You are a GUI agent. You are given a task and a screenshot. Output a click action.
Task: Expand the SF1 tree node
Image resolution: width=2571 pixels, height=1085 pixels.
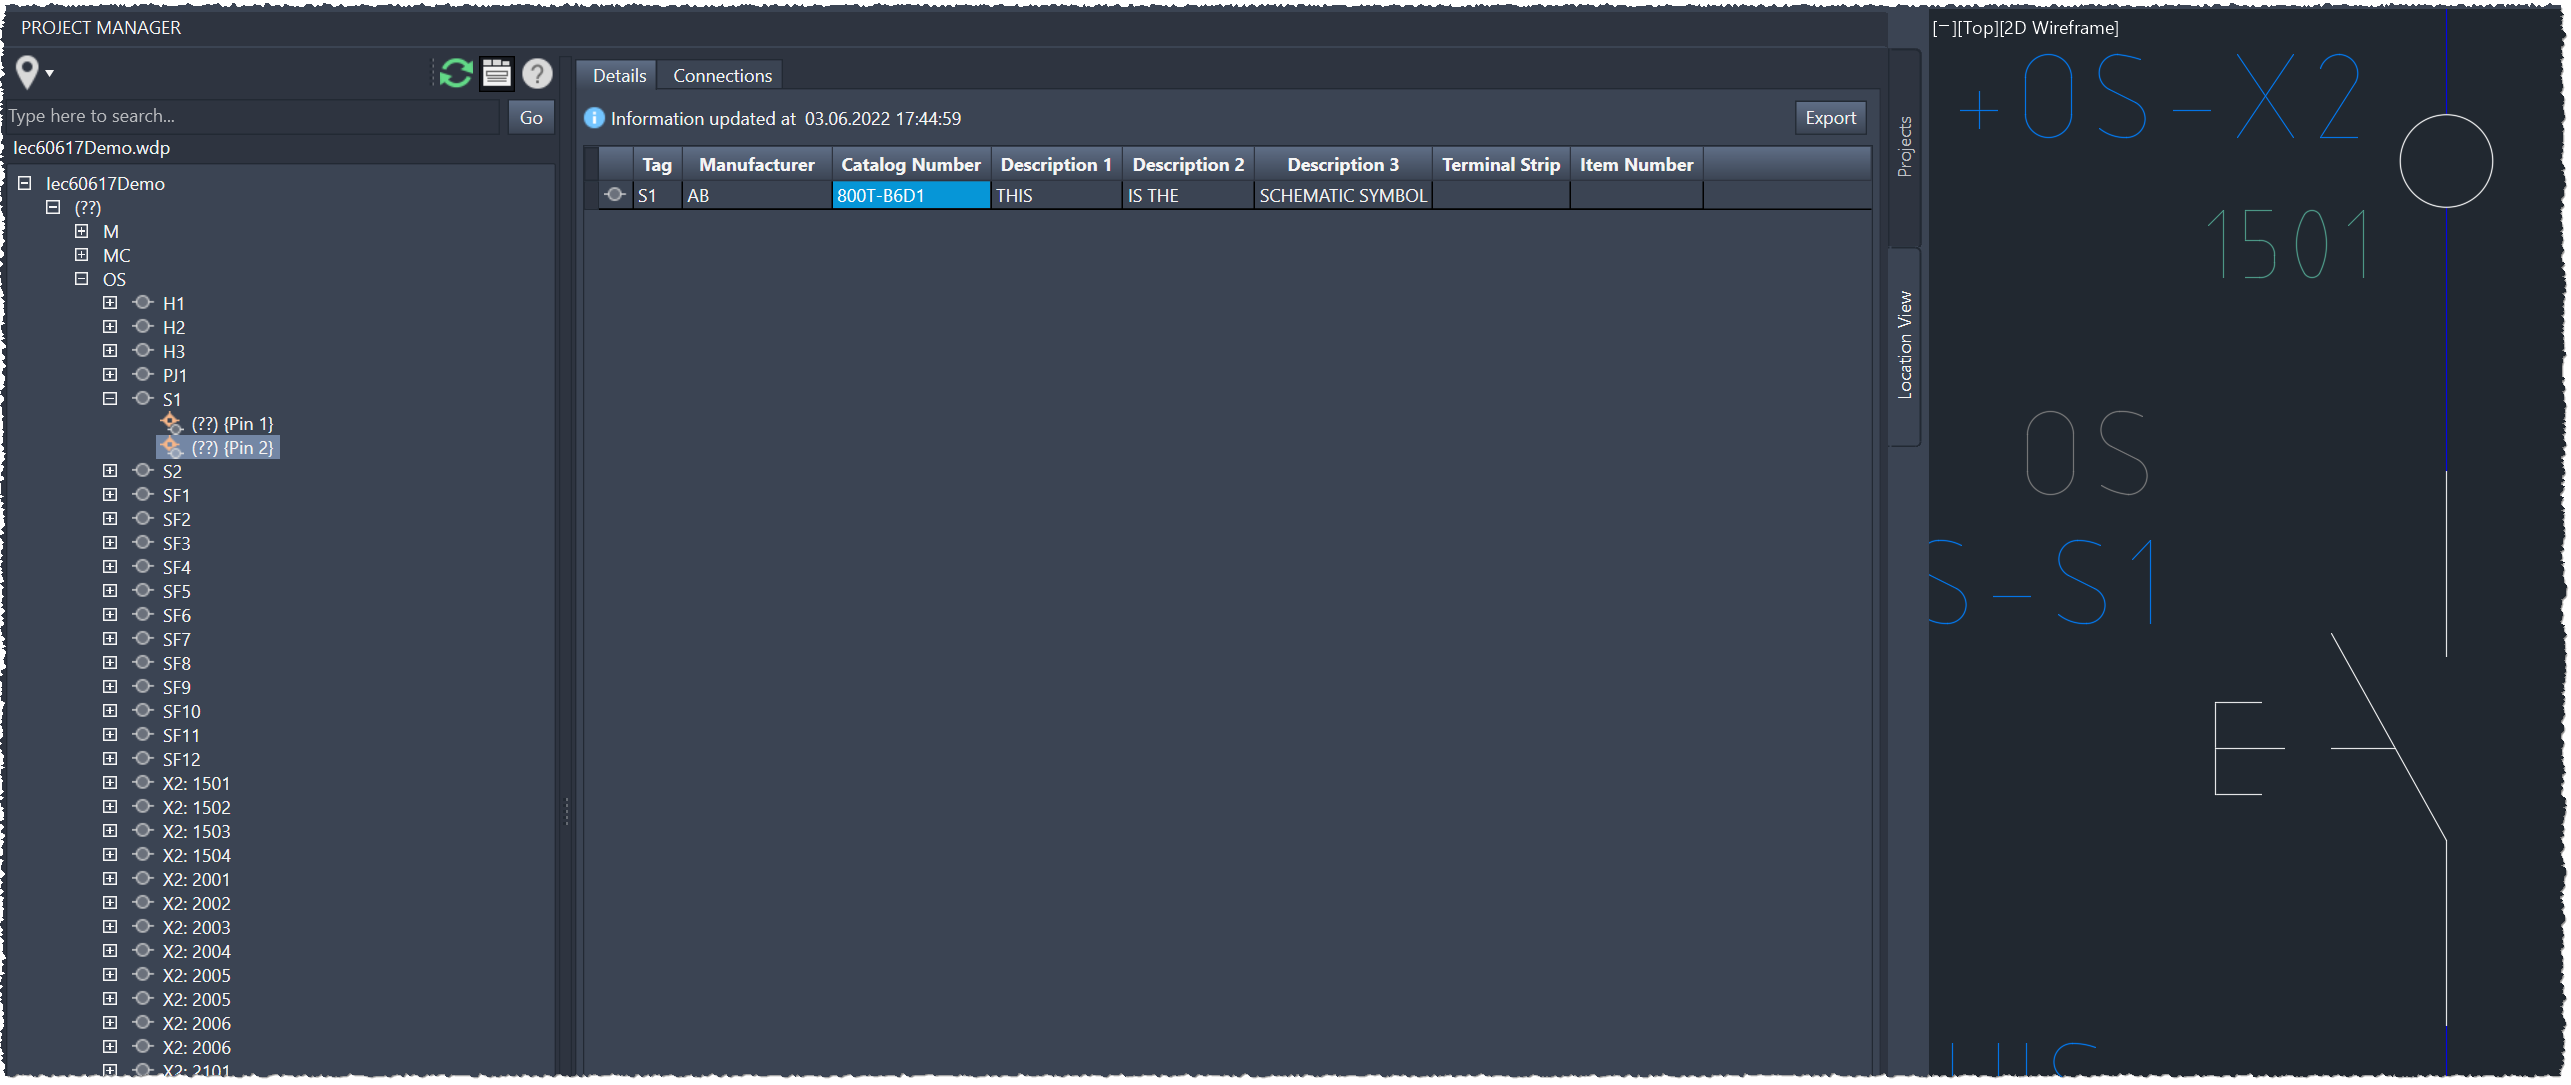click(x=110, y=494)
